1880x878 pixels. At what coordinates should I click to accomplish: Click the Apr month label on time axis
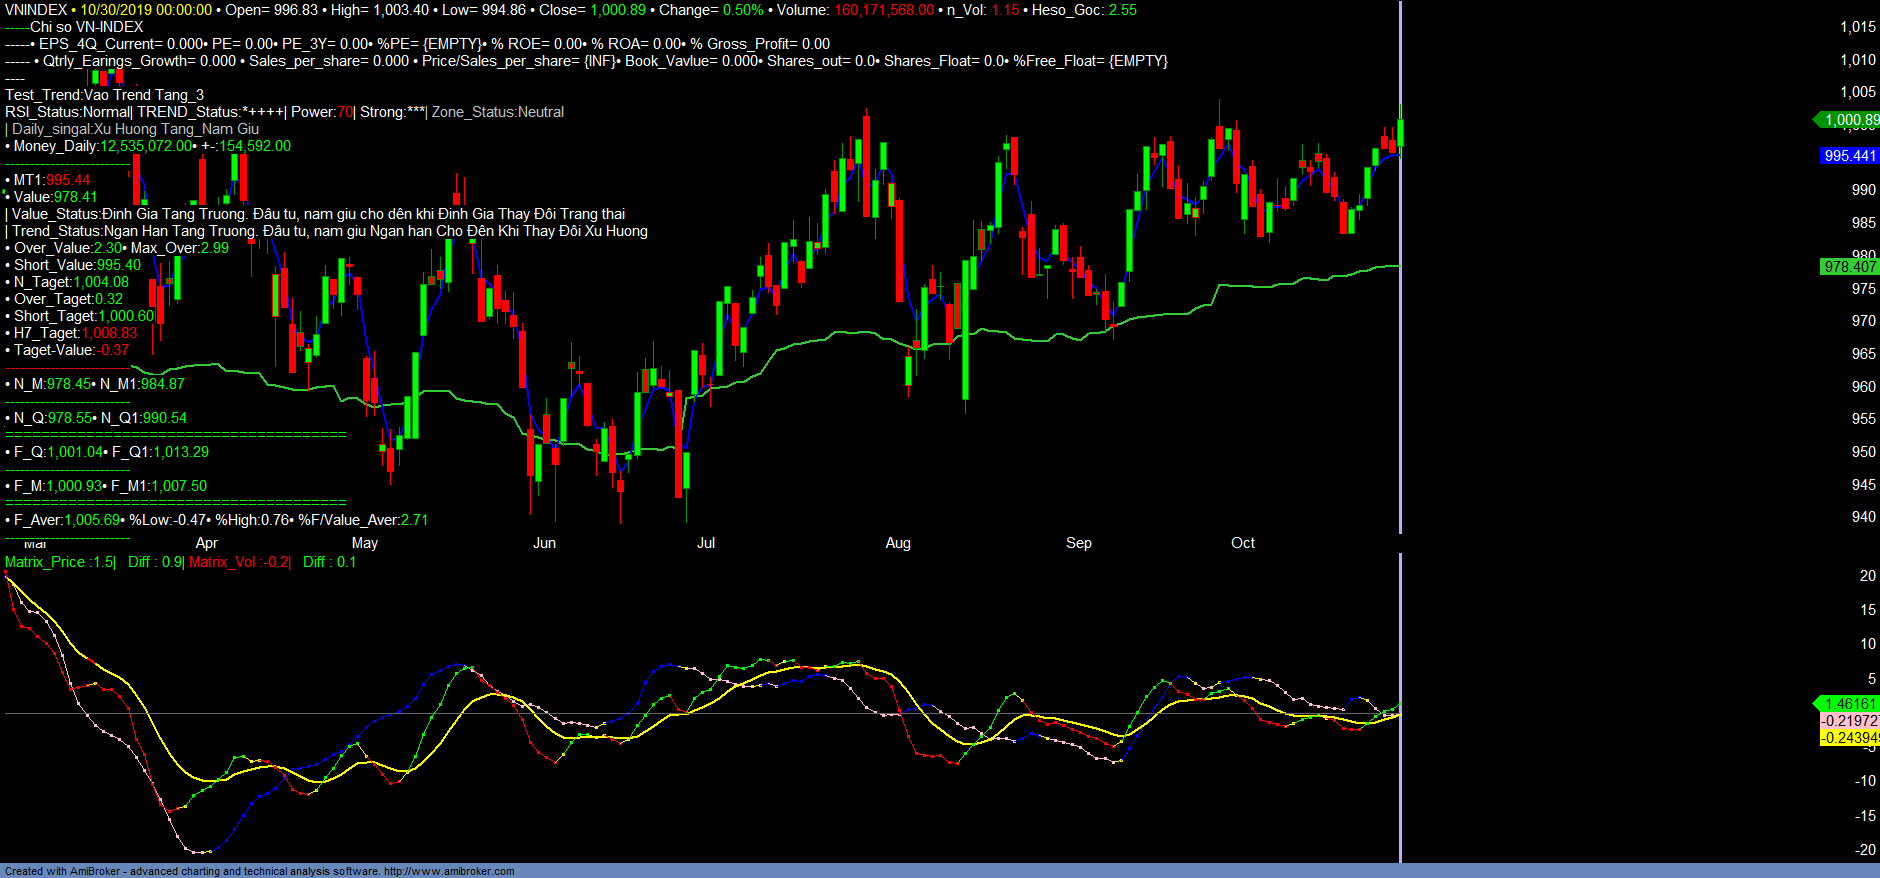click(x=207, y=543)
